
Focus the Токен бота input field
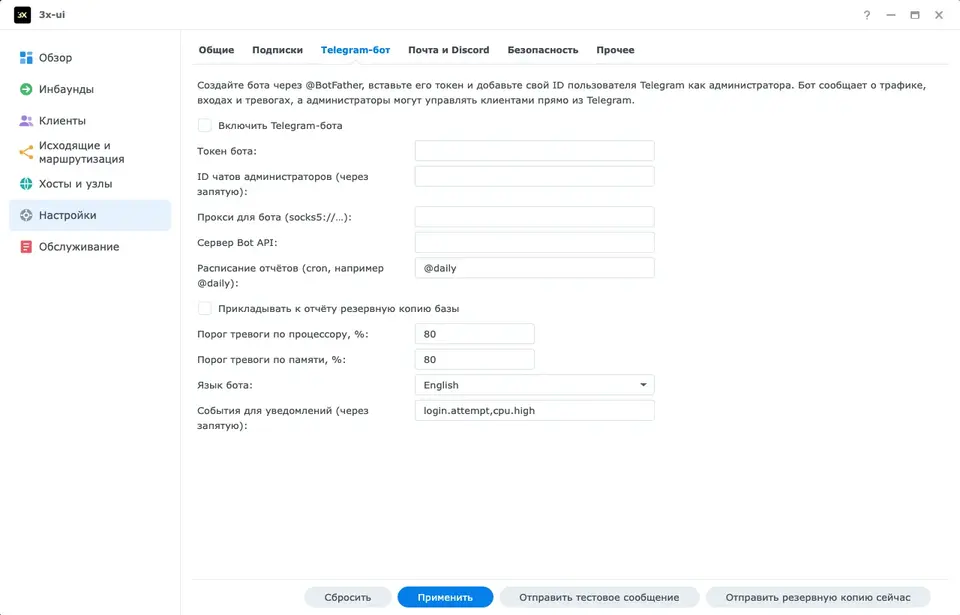[534, 151]
